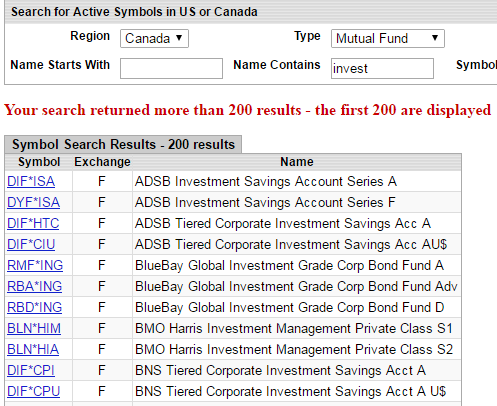Click the Symbol column header

[x=39, y=162]
